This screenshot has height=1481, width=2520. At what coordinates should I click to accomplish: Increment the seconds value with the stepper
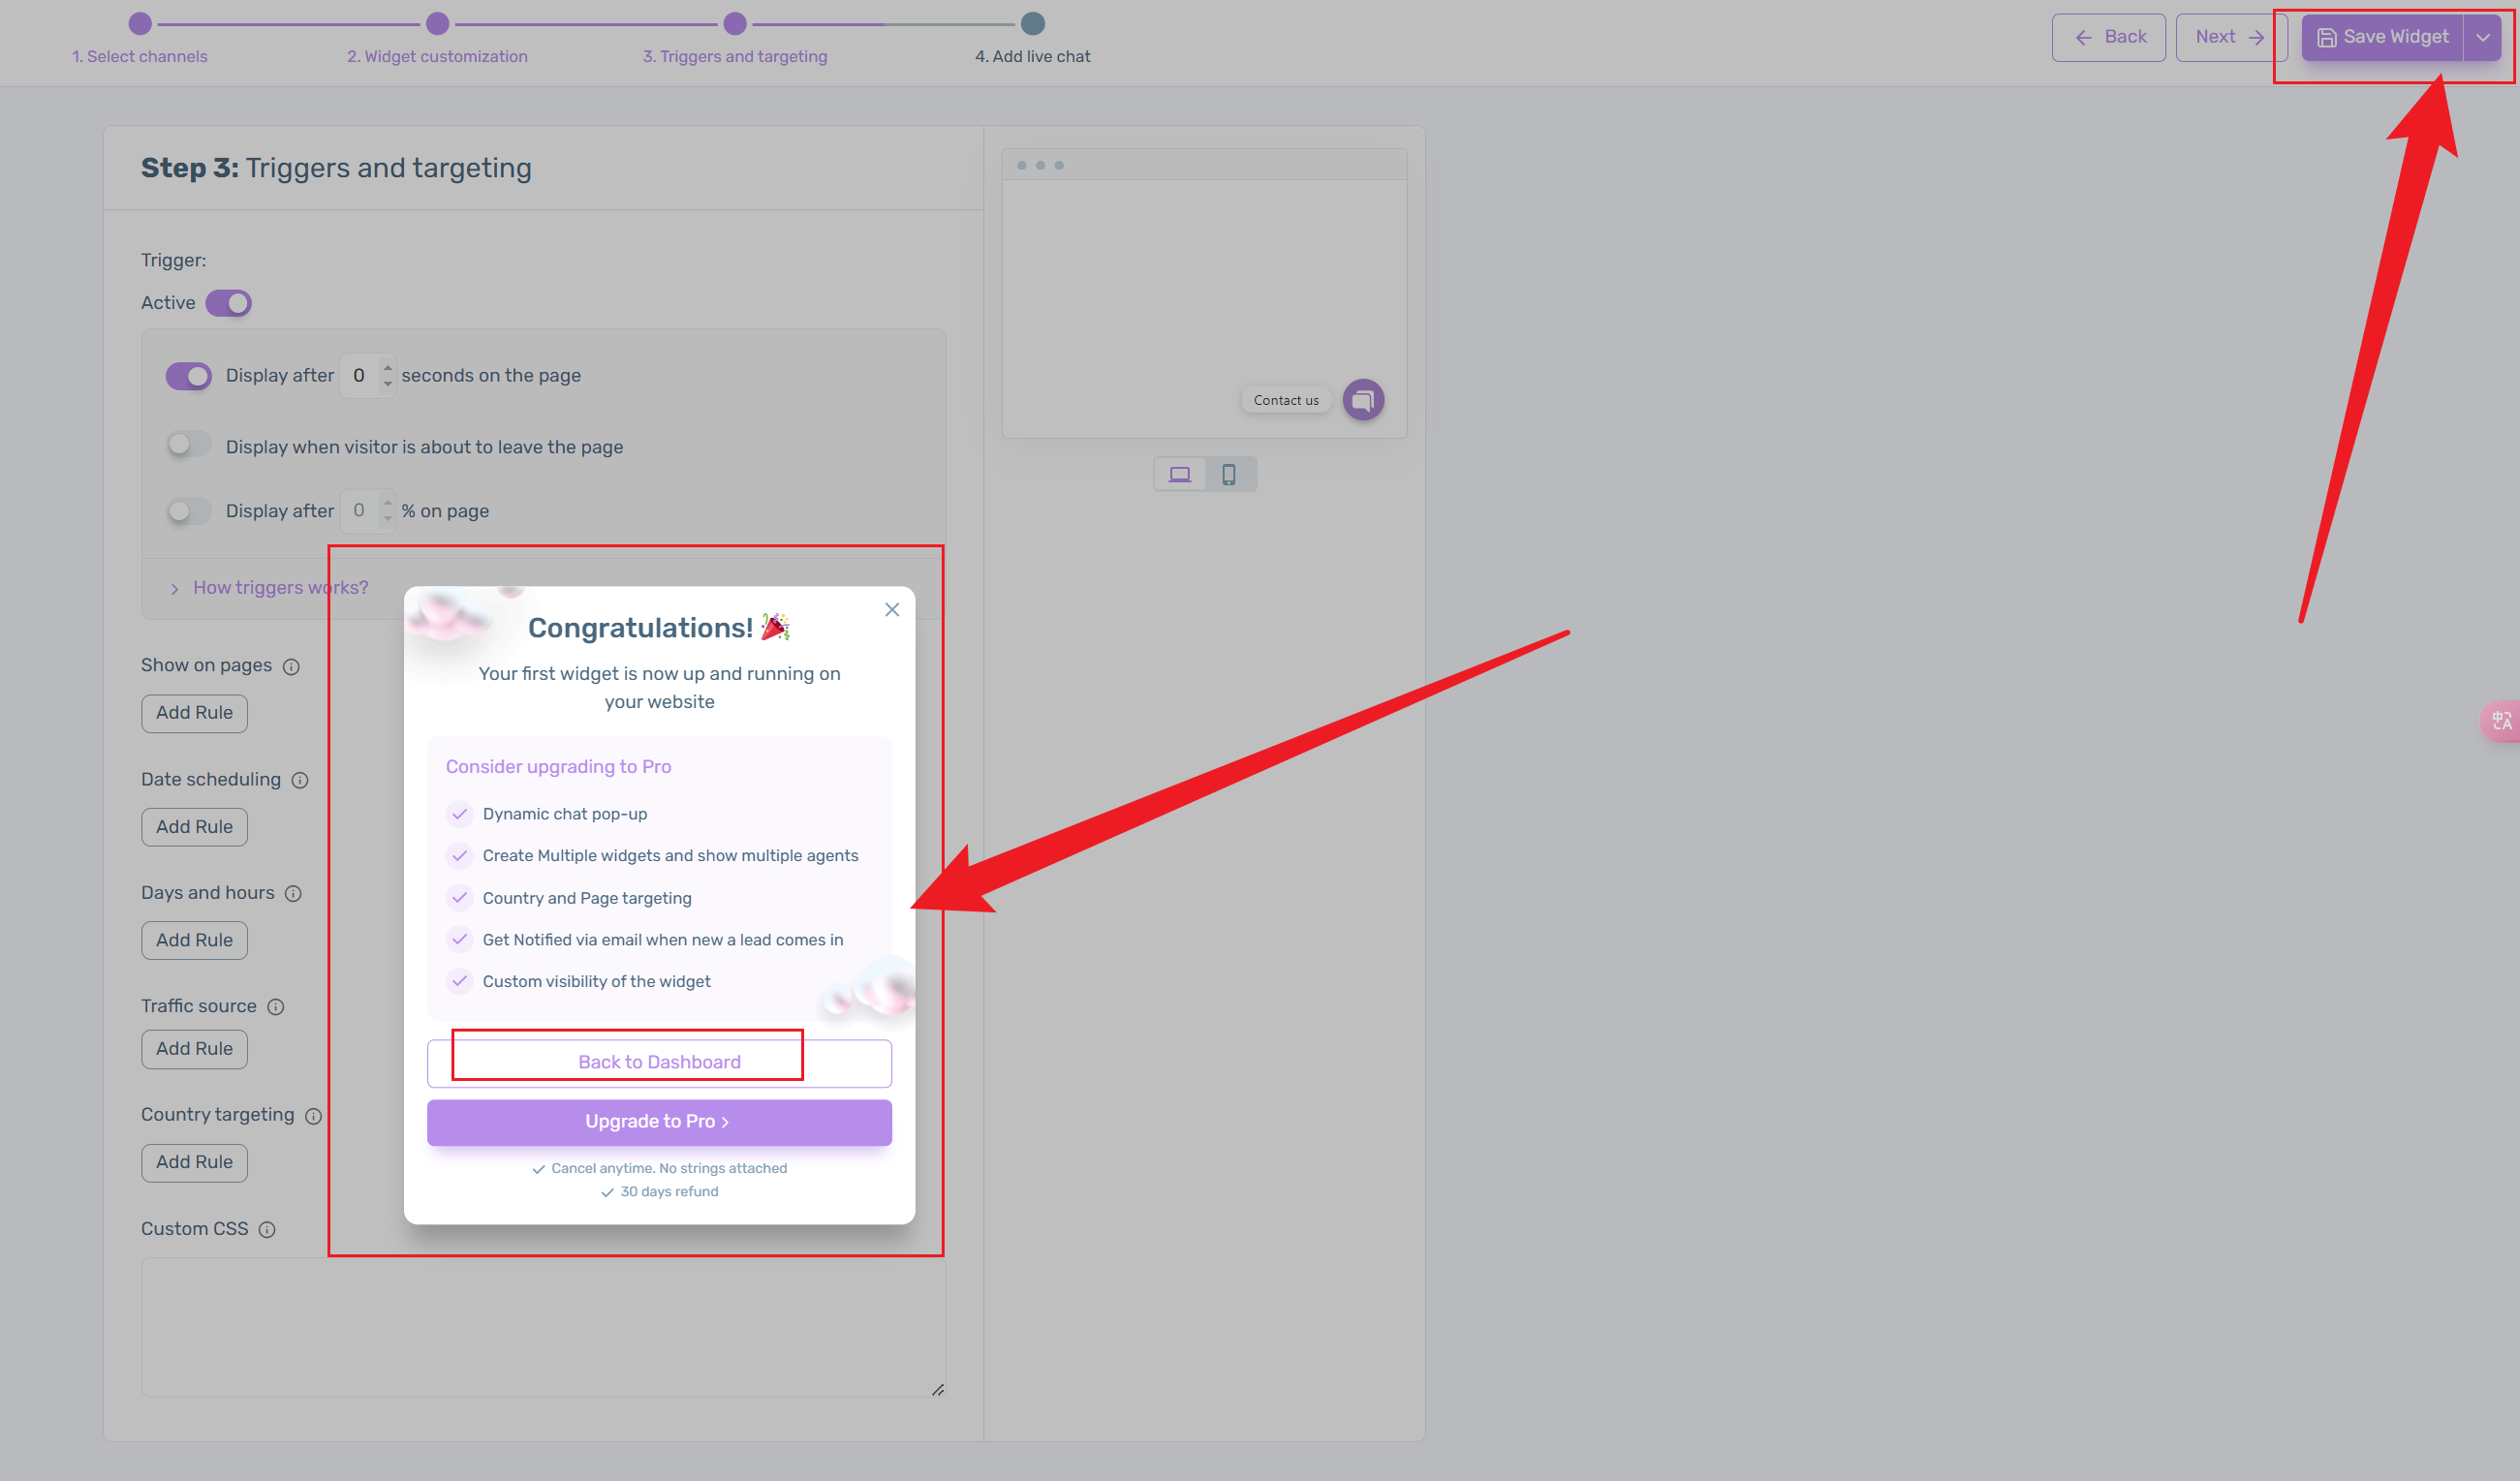387,367
